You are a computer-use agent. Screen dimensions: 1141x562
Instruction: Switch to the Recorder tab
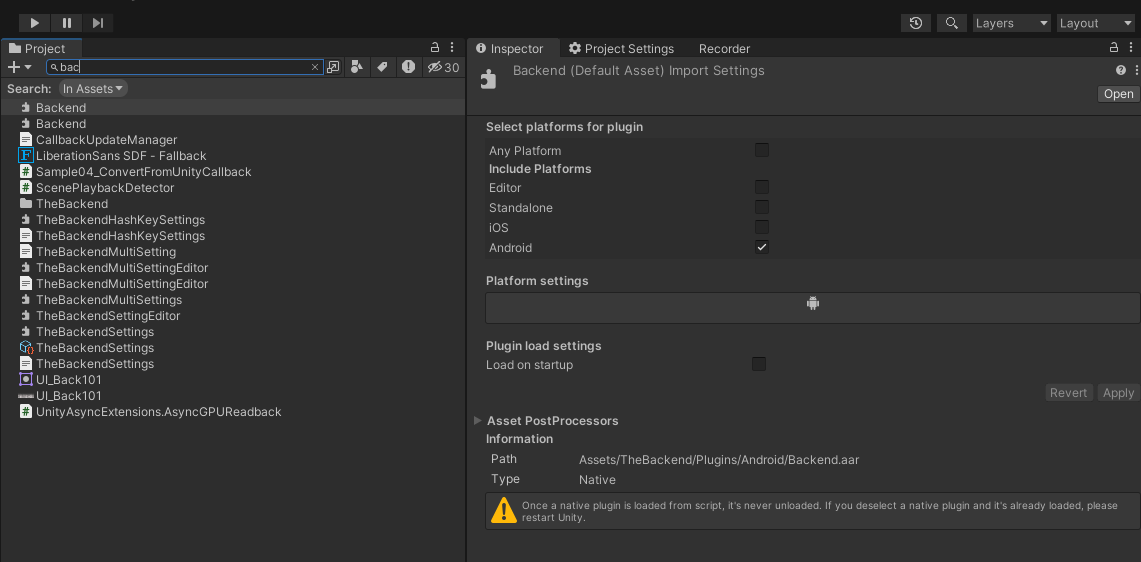coord(724,49)
